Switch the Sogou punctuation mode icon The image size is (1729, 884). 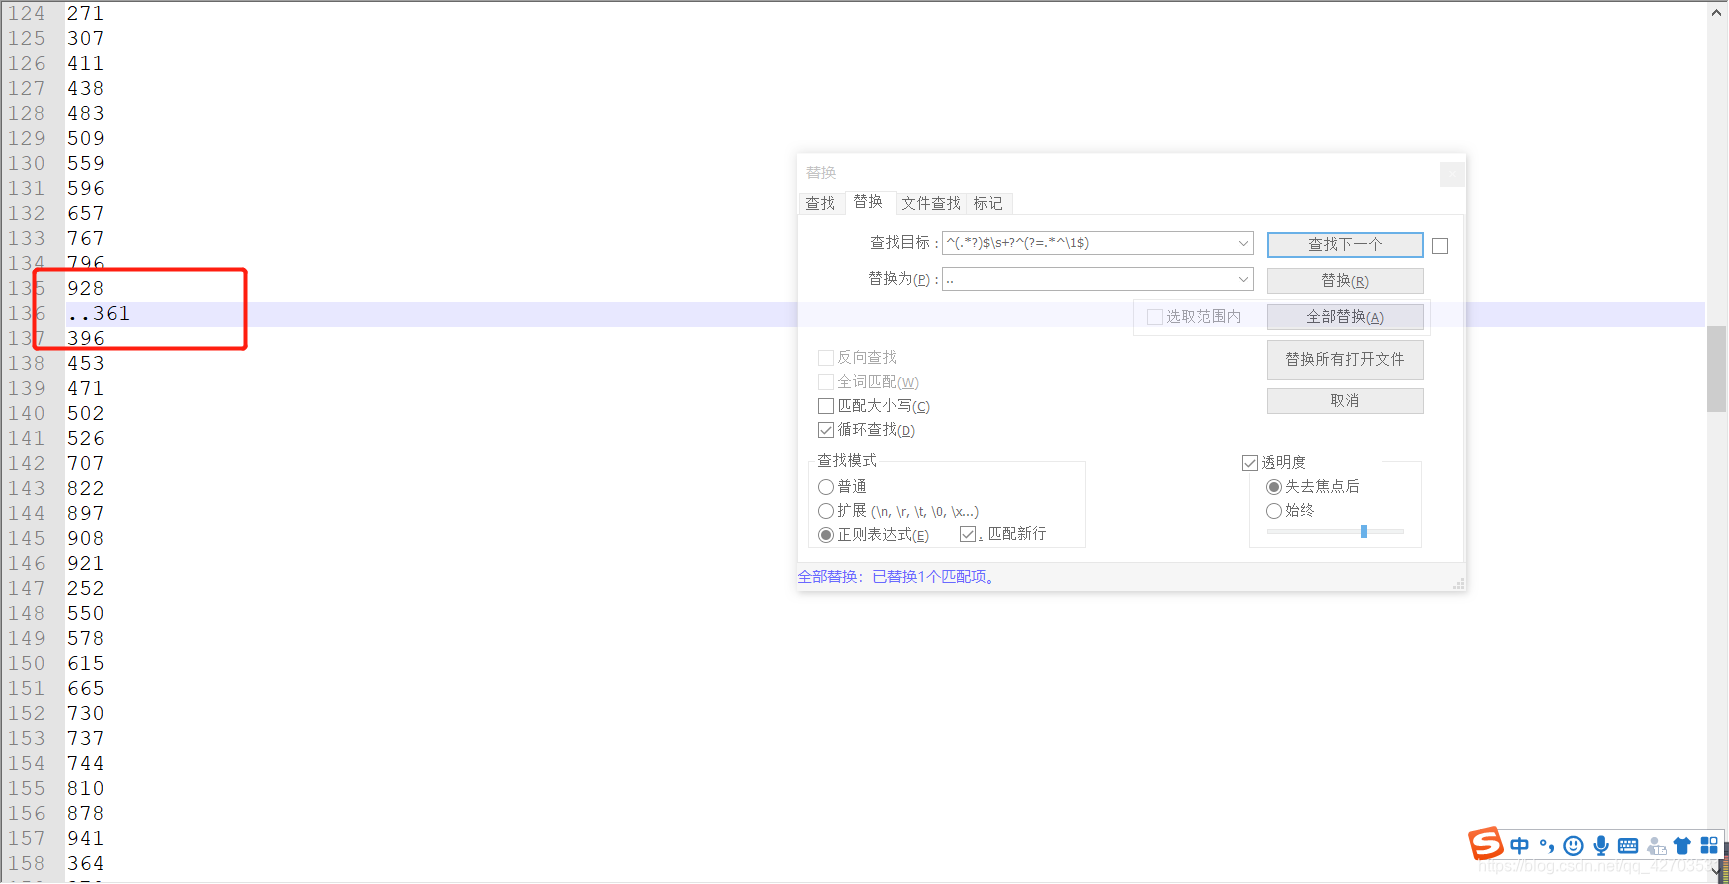pyautogui.click(x=1547, y=845)
